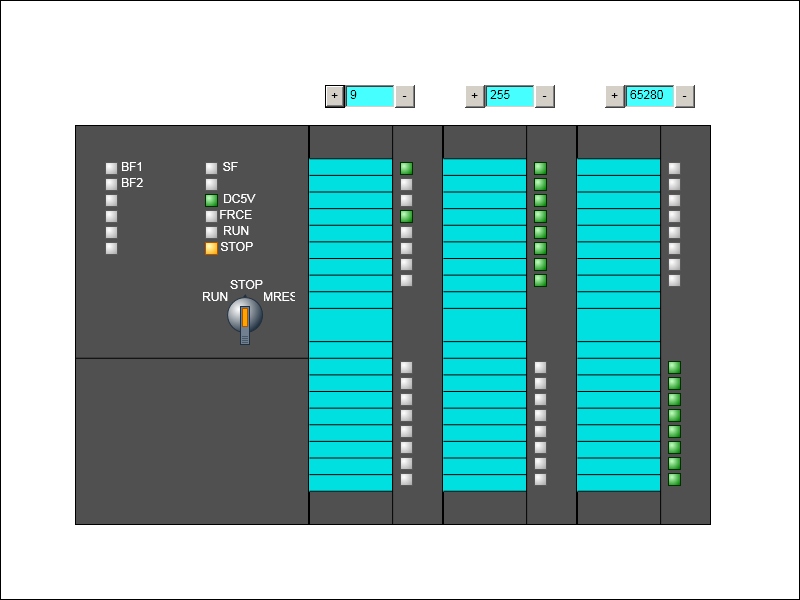This screenshot has height=600, width=800.
Task: Click the BF2 status LED
Action: point(111,184)
